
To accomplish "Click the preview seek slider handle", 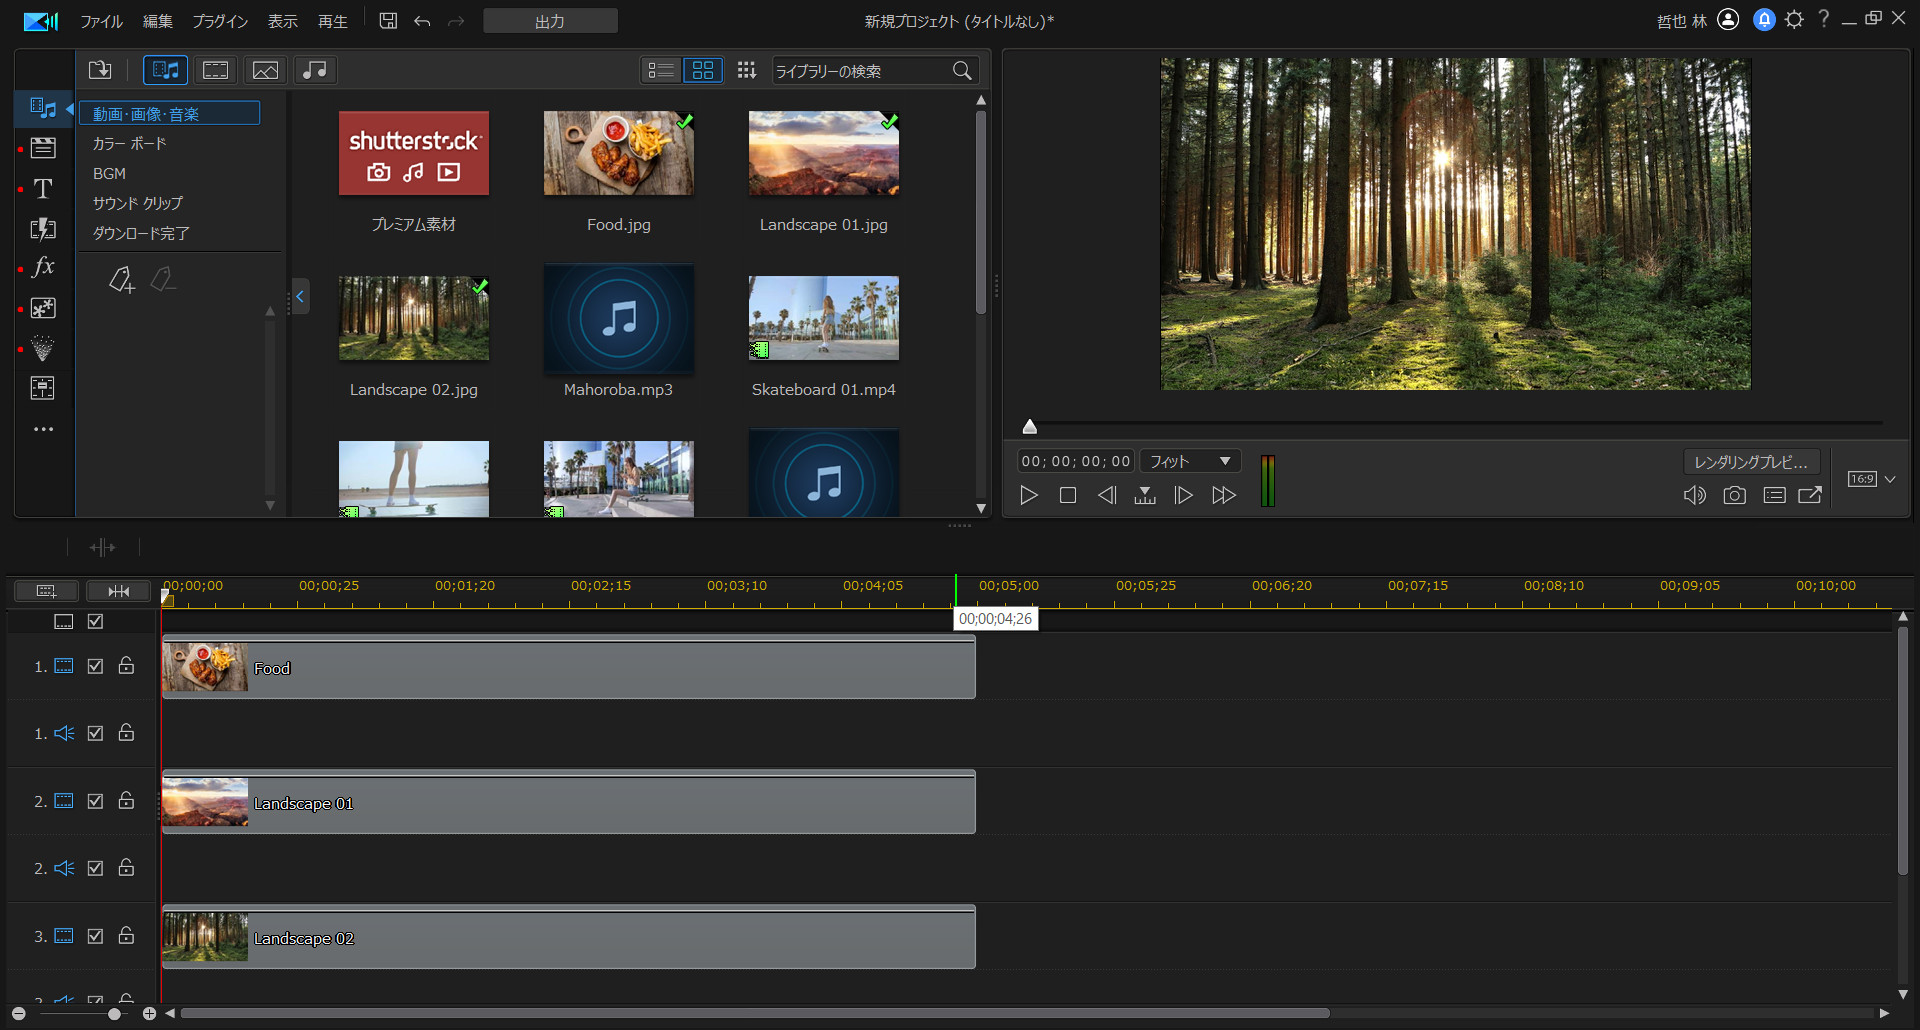I will pos(1030,426).
